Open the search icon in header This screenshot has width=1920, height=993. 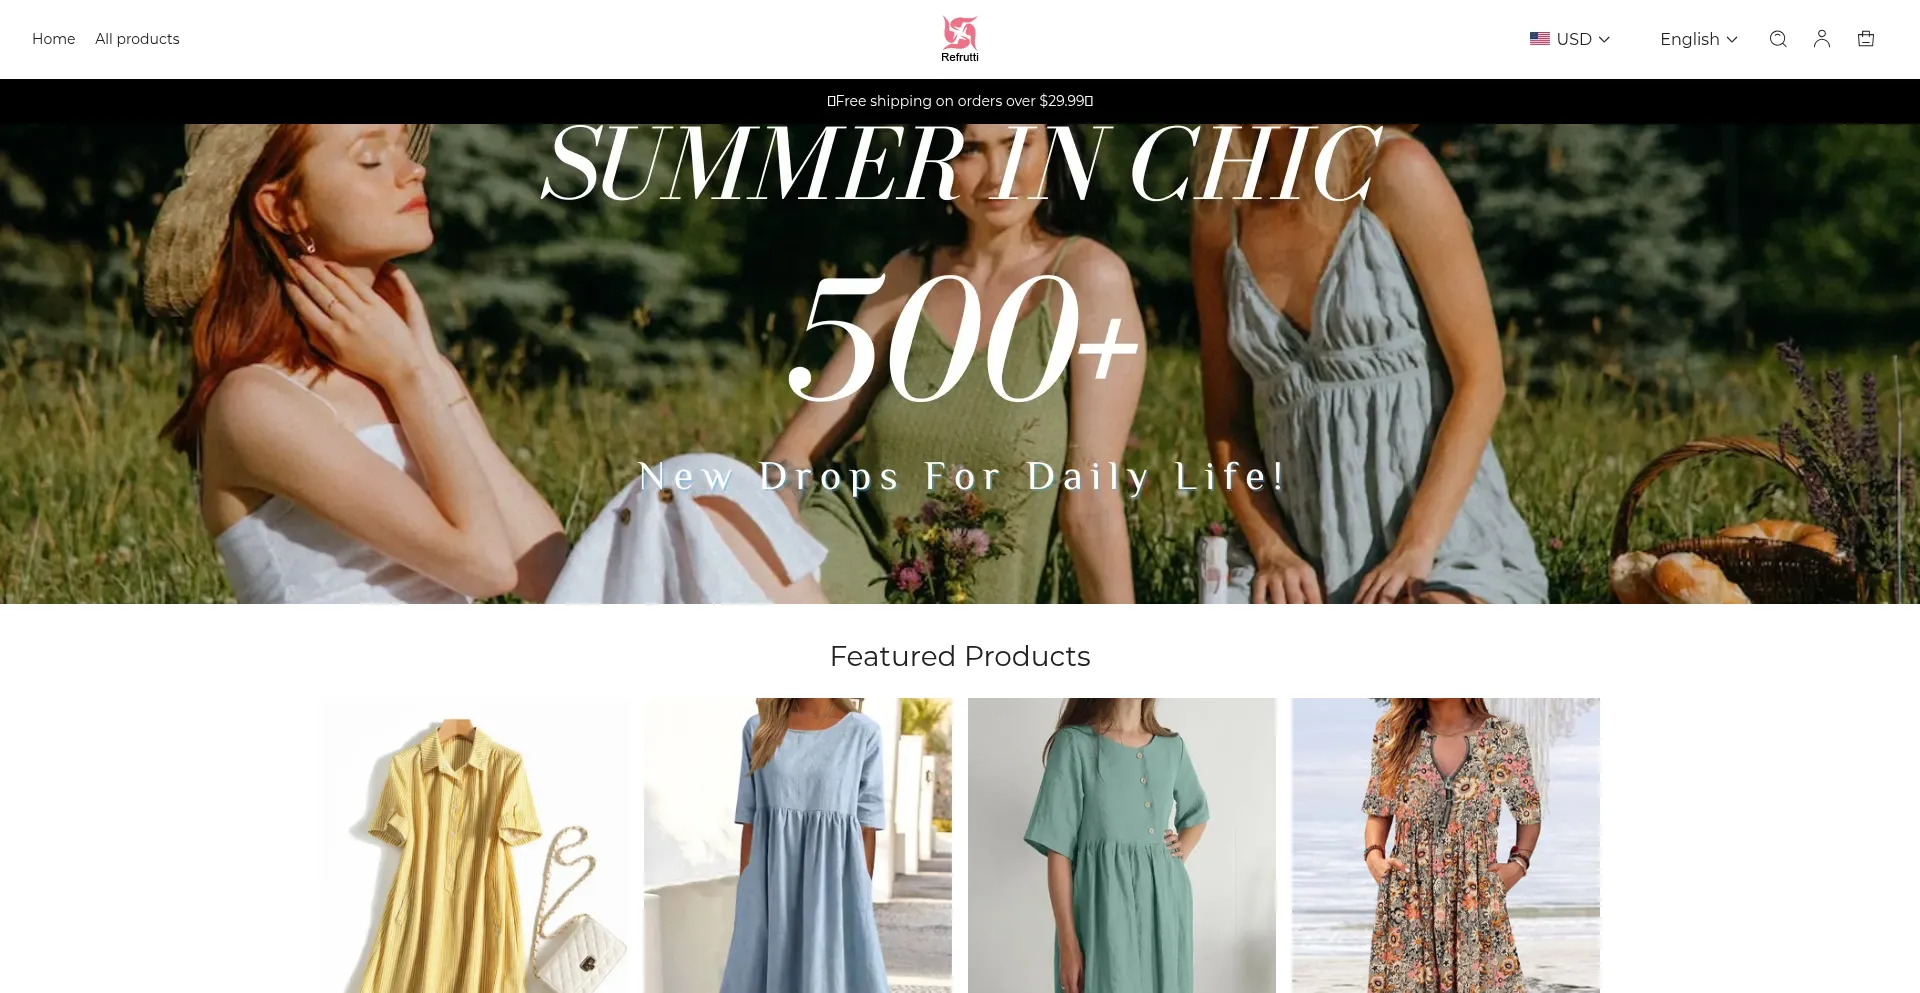point(1778,39)
